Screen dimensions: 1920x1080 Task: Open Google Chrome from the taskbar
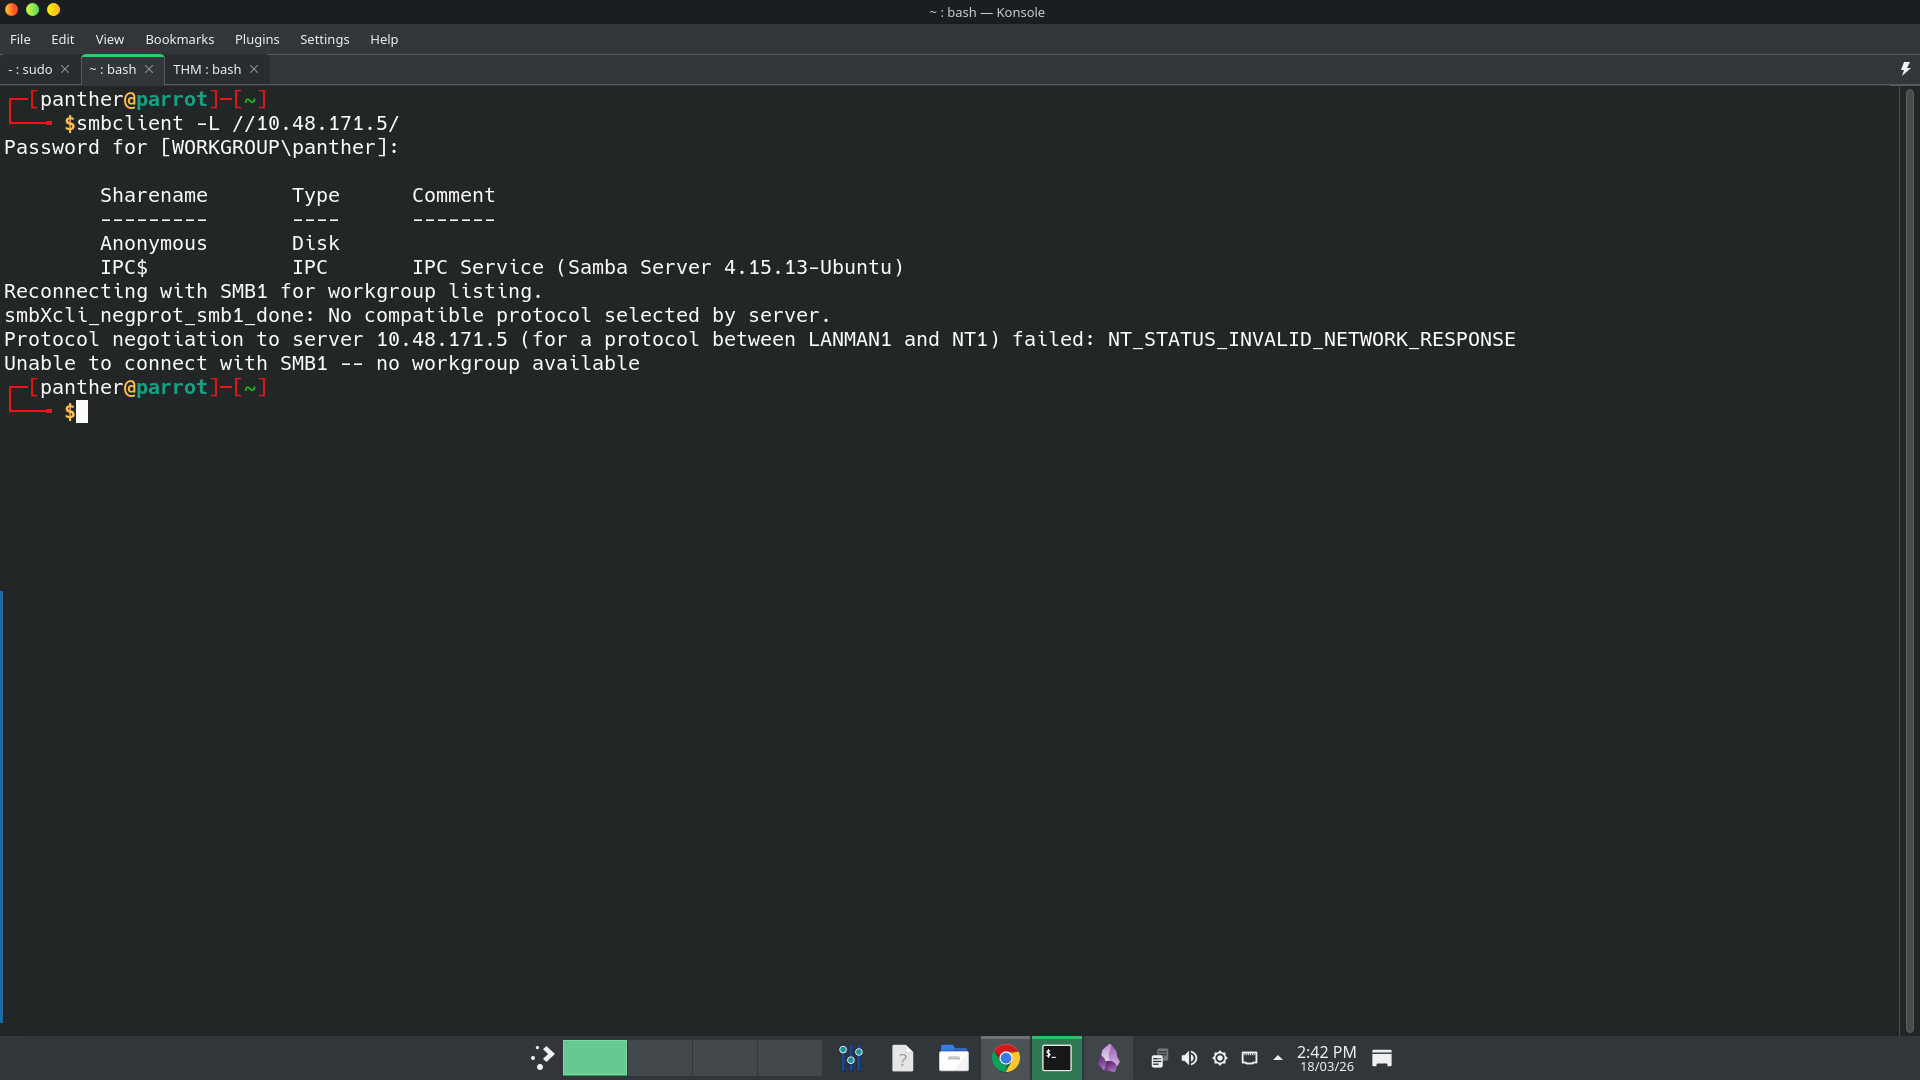coord(1006,1057)
